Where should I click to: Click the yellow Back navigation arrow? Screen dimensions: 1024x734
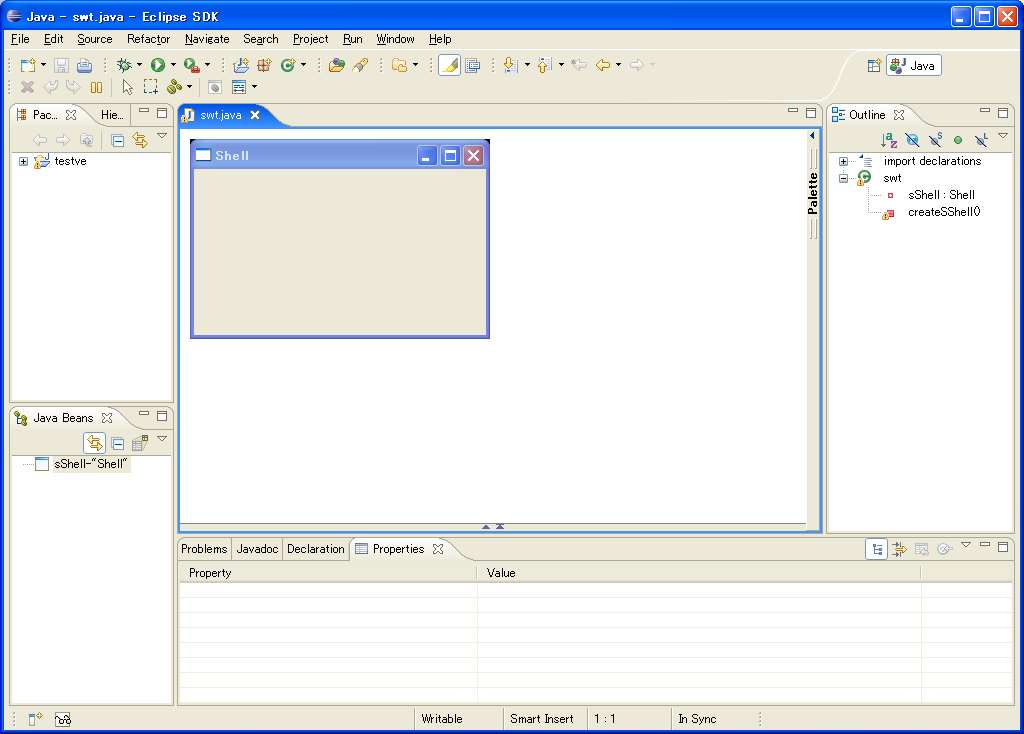point(603,65)
